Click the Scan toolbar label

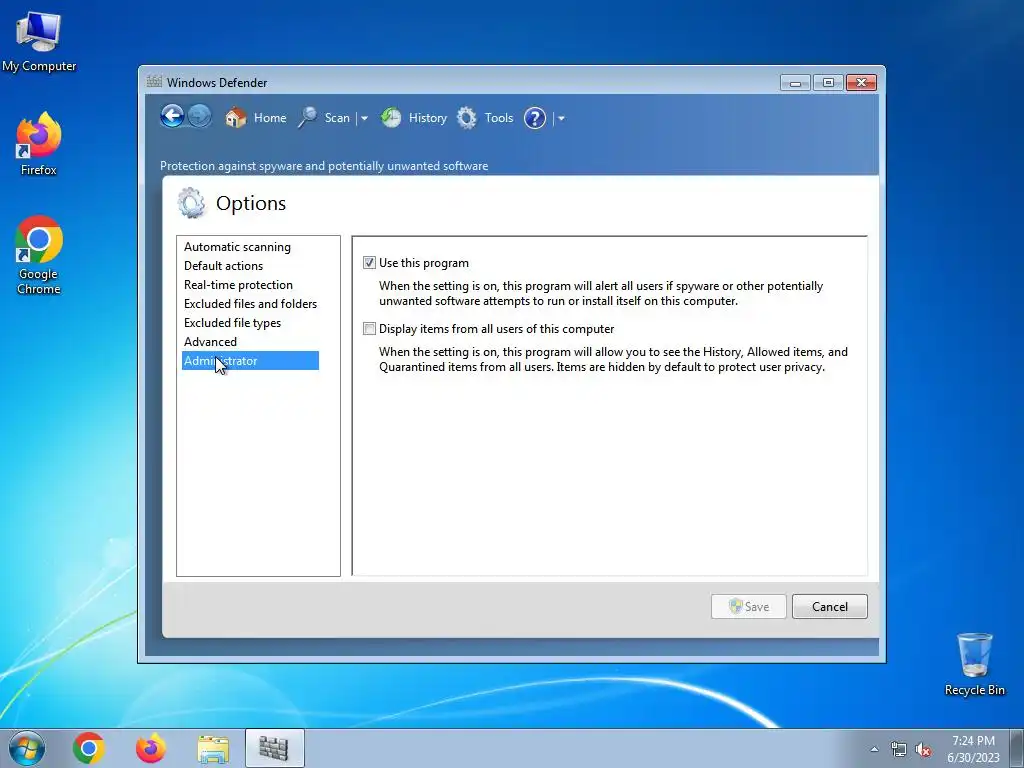(337, 118)
